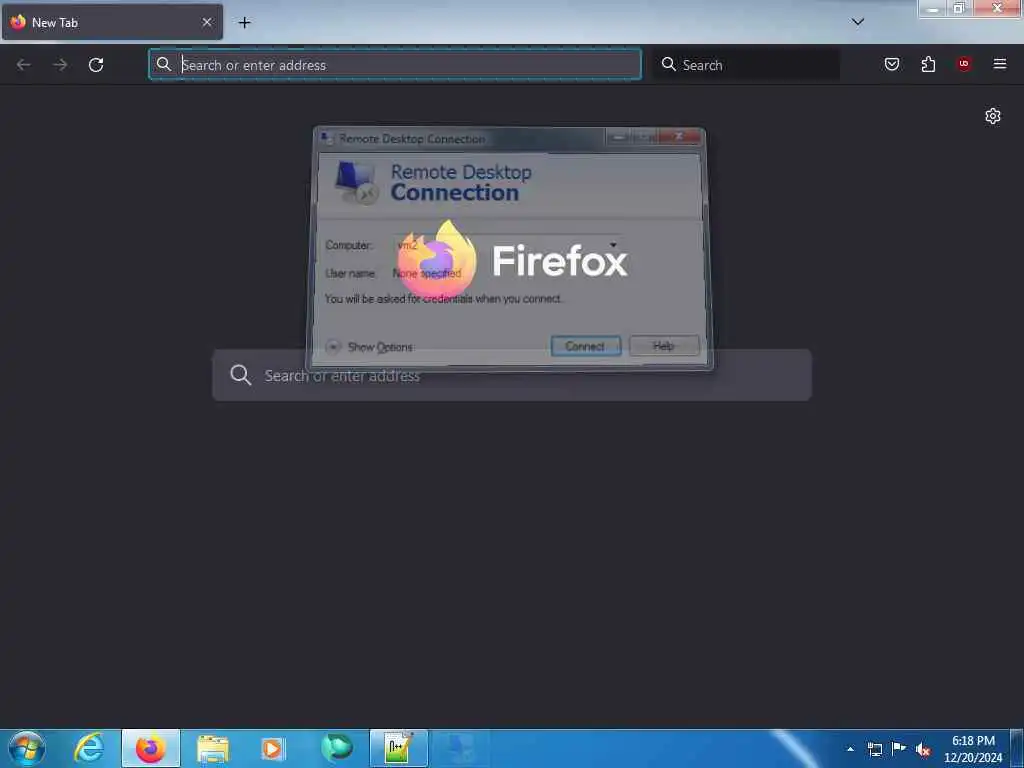Switch to Remote Desktop Connection taskbar button
The width and height of the screenshot is (1024, 768).
(461, 748)
